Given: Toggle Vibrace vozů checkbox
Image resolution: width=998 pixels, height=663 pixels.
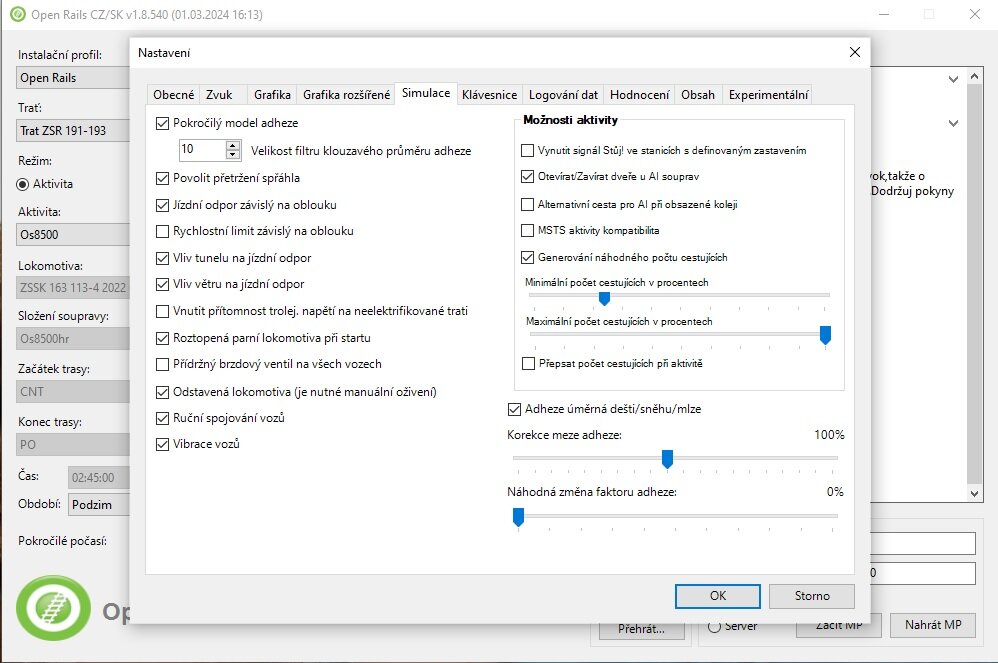Looking at the screenshot, I should pos(162,445).
